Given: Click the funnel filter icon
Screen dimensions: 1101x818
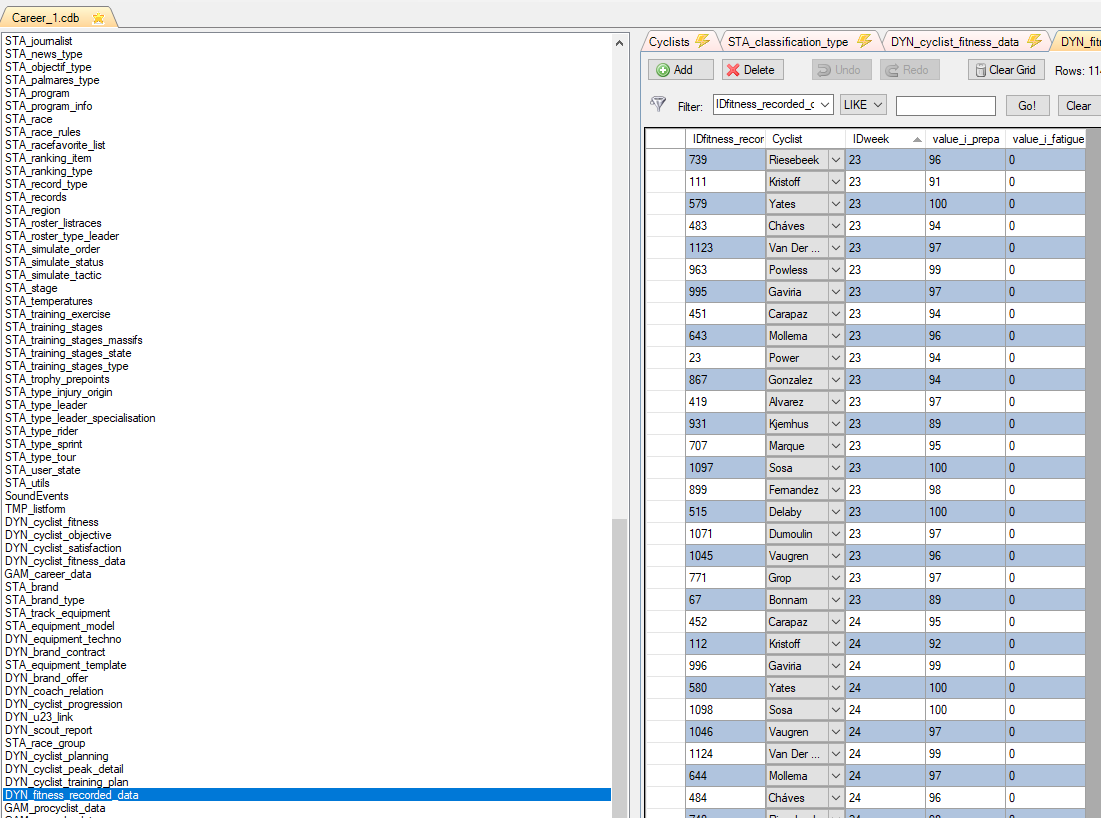Looking at the screenshot, I should coord(658,104).
